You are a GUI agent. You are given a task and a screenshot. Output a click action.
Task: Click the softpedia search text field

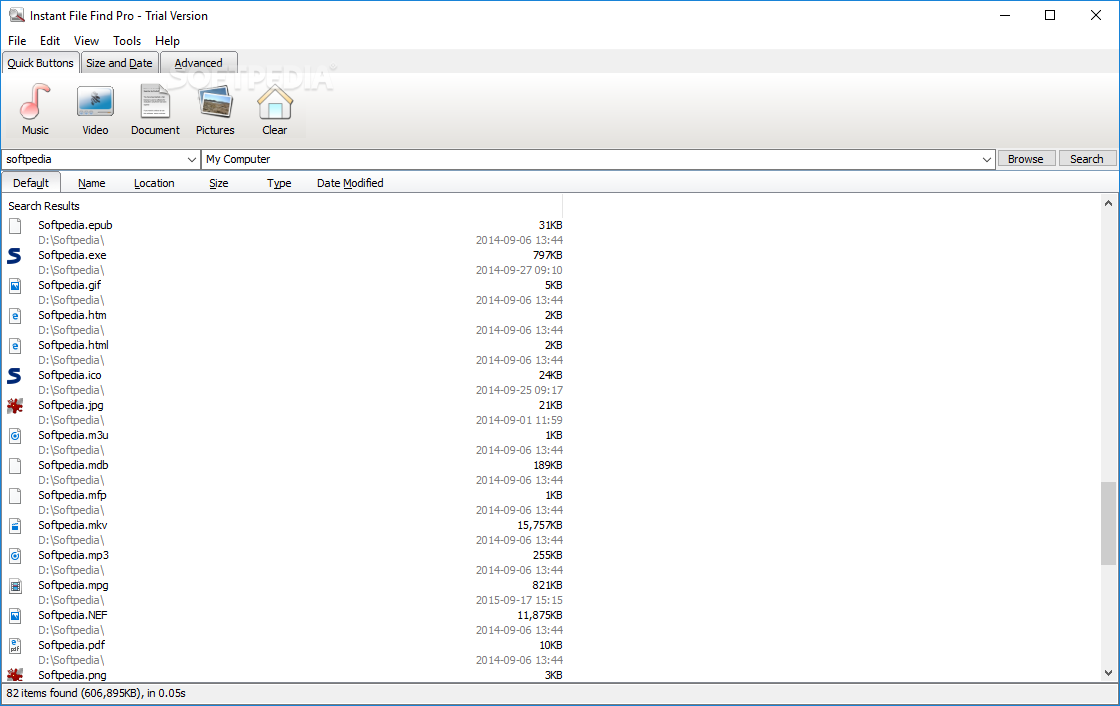click(x=93, y=159)
